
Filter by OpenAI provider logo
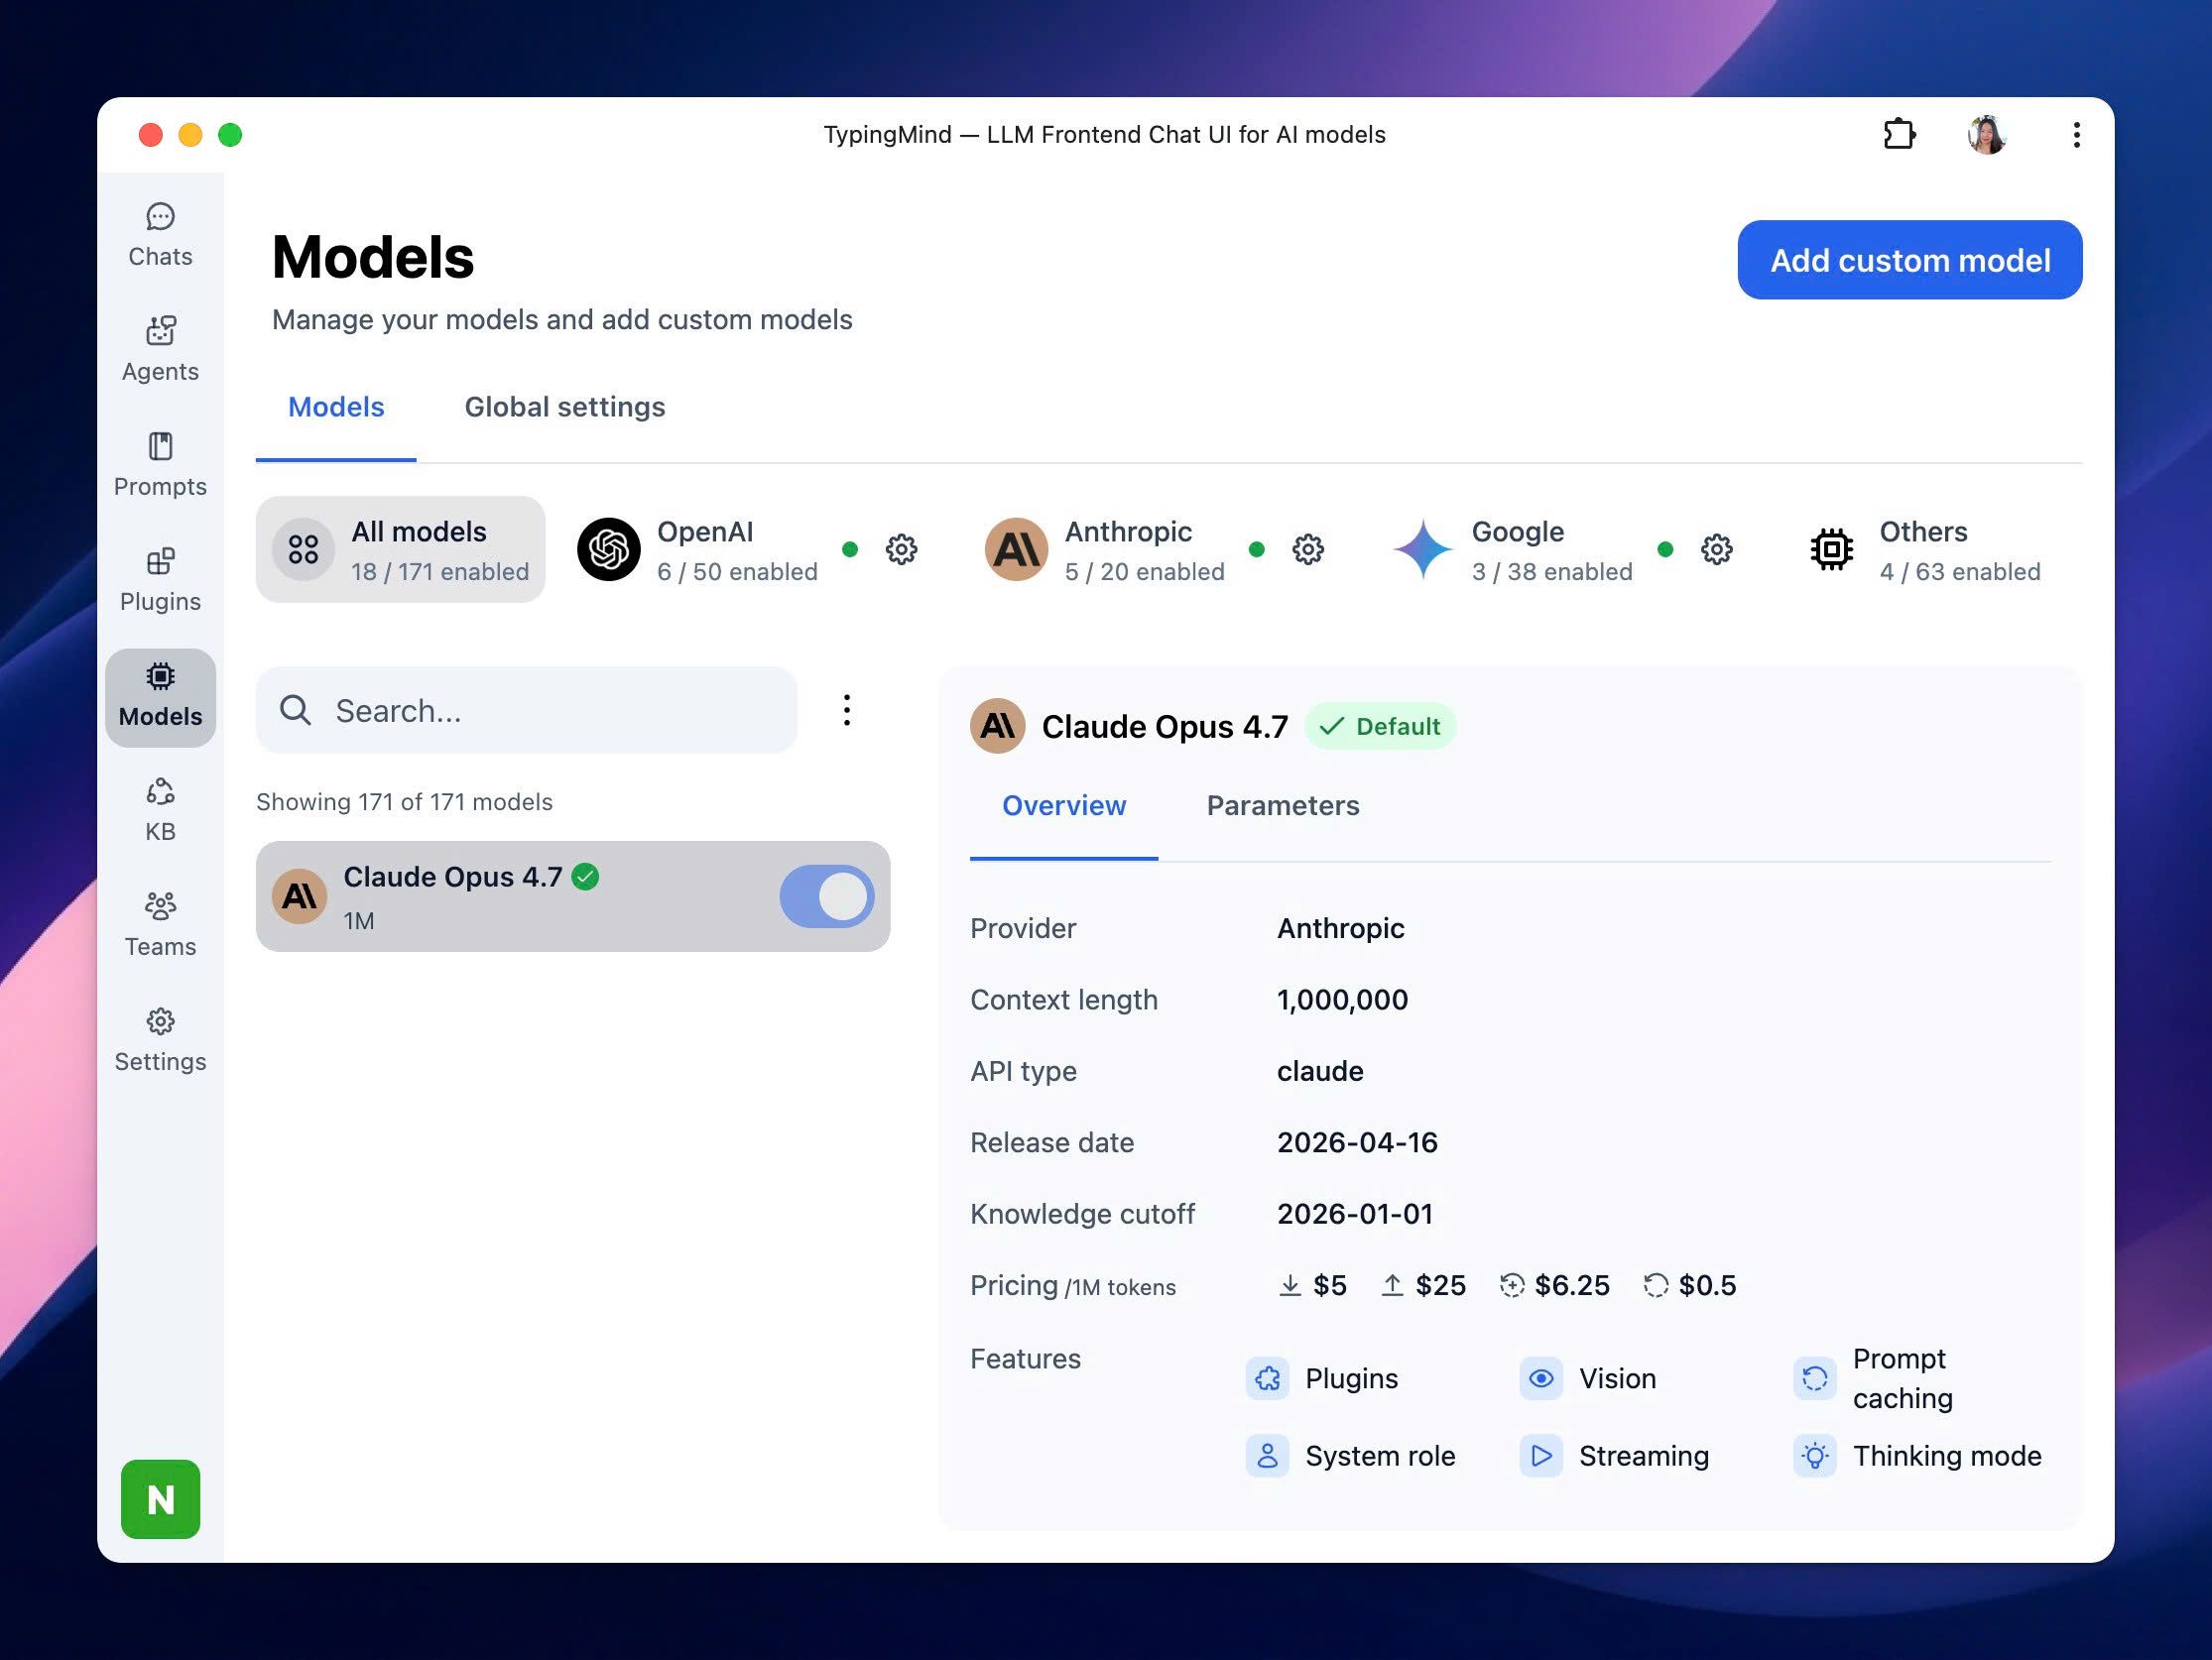click(608, 549)
